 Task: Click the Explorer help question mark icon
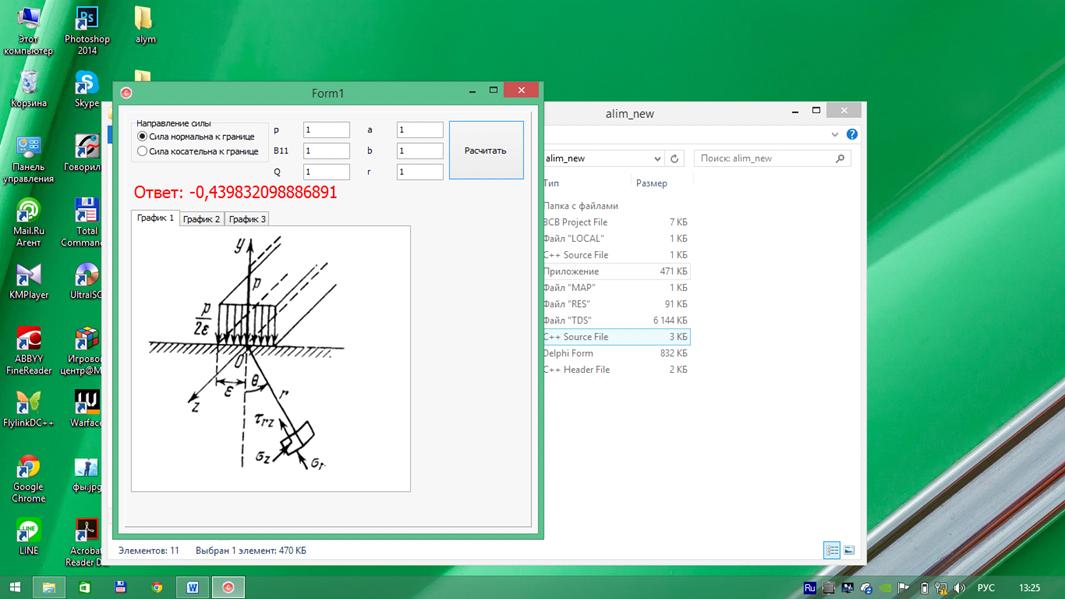tap(852, 134)
